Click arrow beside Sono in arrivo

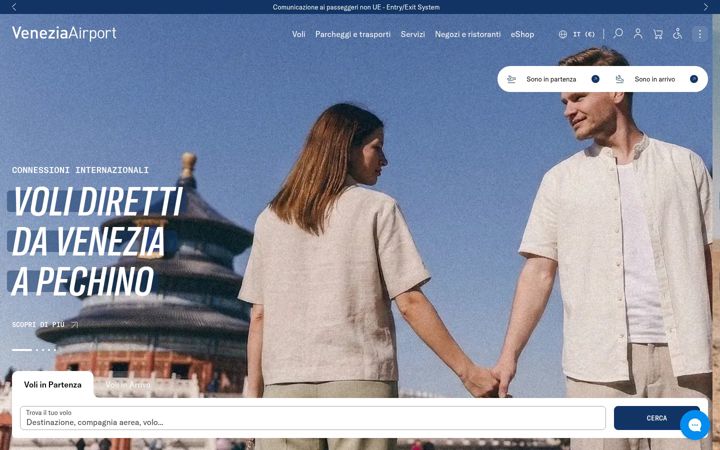click(x=694, y=79)
